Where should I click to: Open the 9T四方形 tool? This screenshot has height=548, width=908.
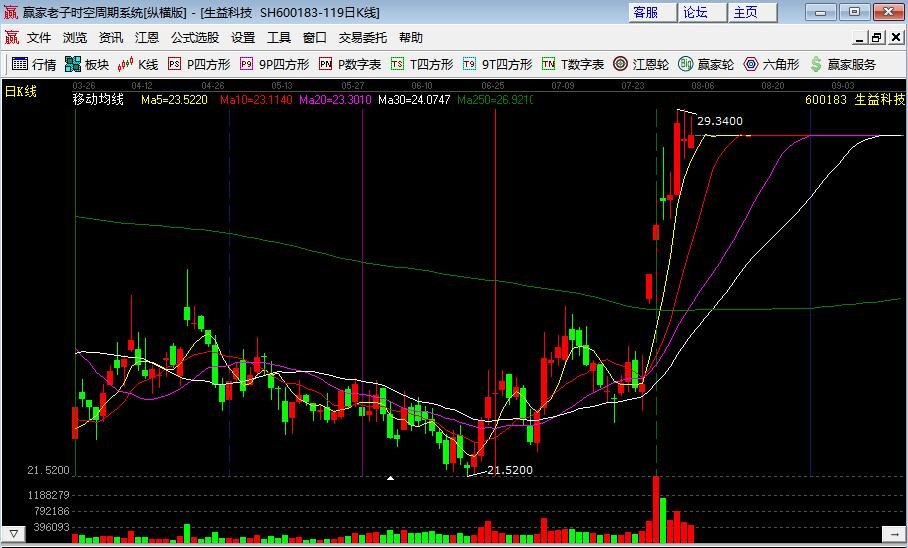(x=497, y=64)
